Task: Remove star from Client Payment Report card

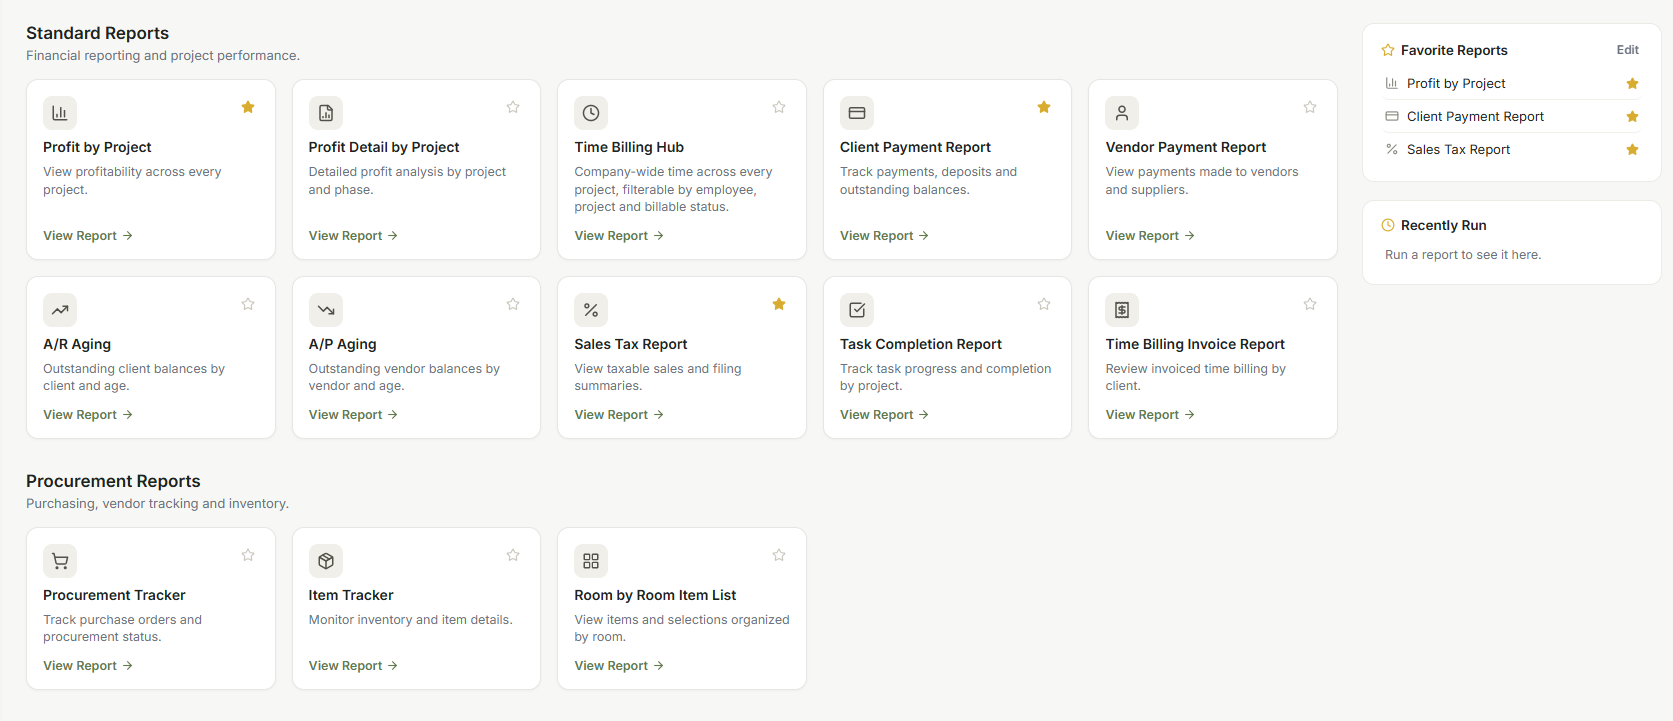Action: tap(1044, 107)
